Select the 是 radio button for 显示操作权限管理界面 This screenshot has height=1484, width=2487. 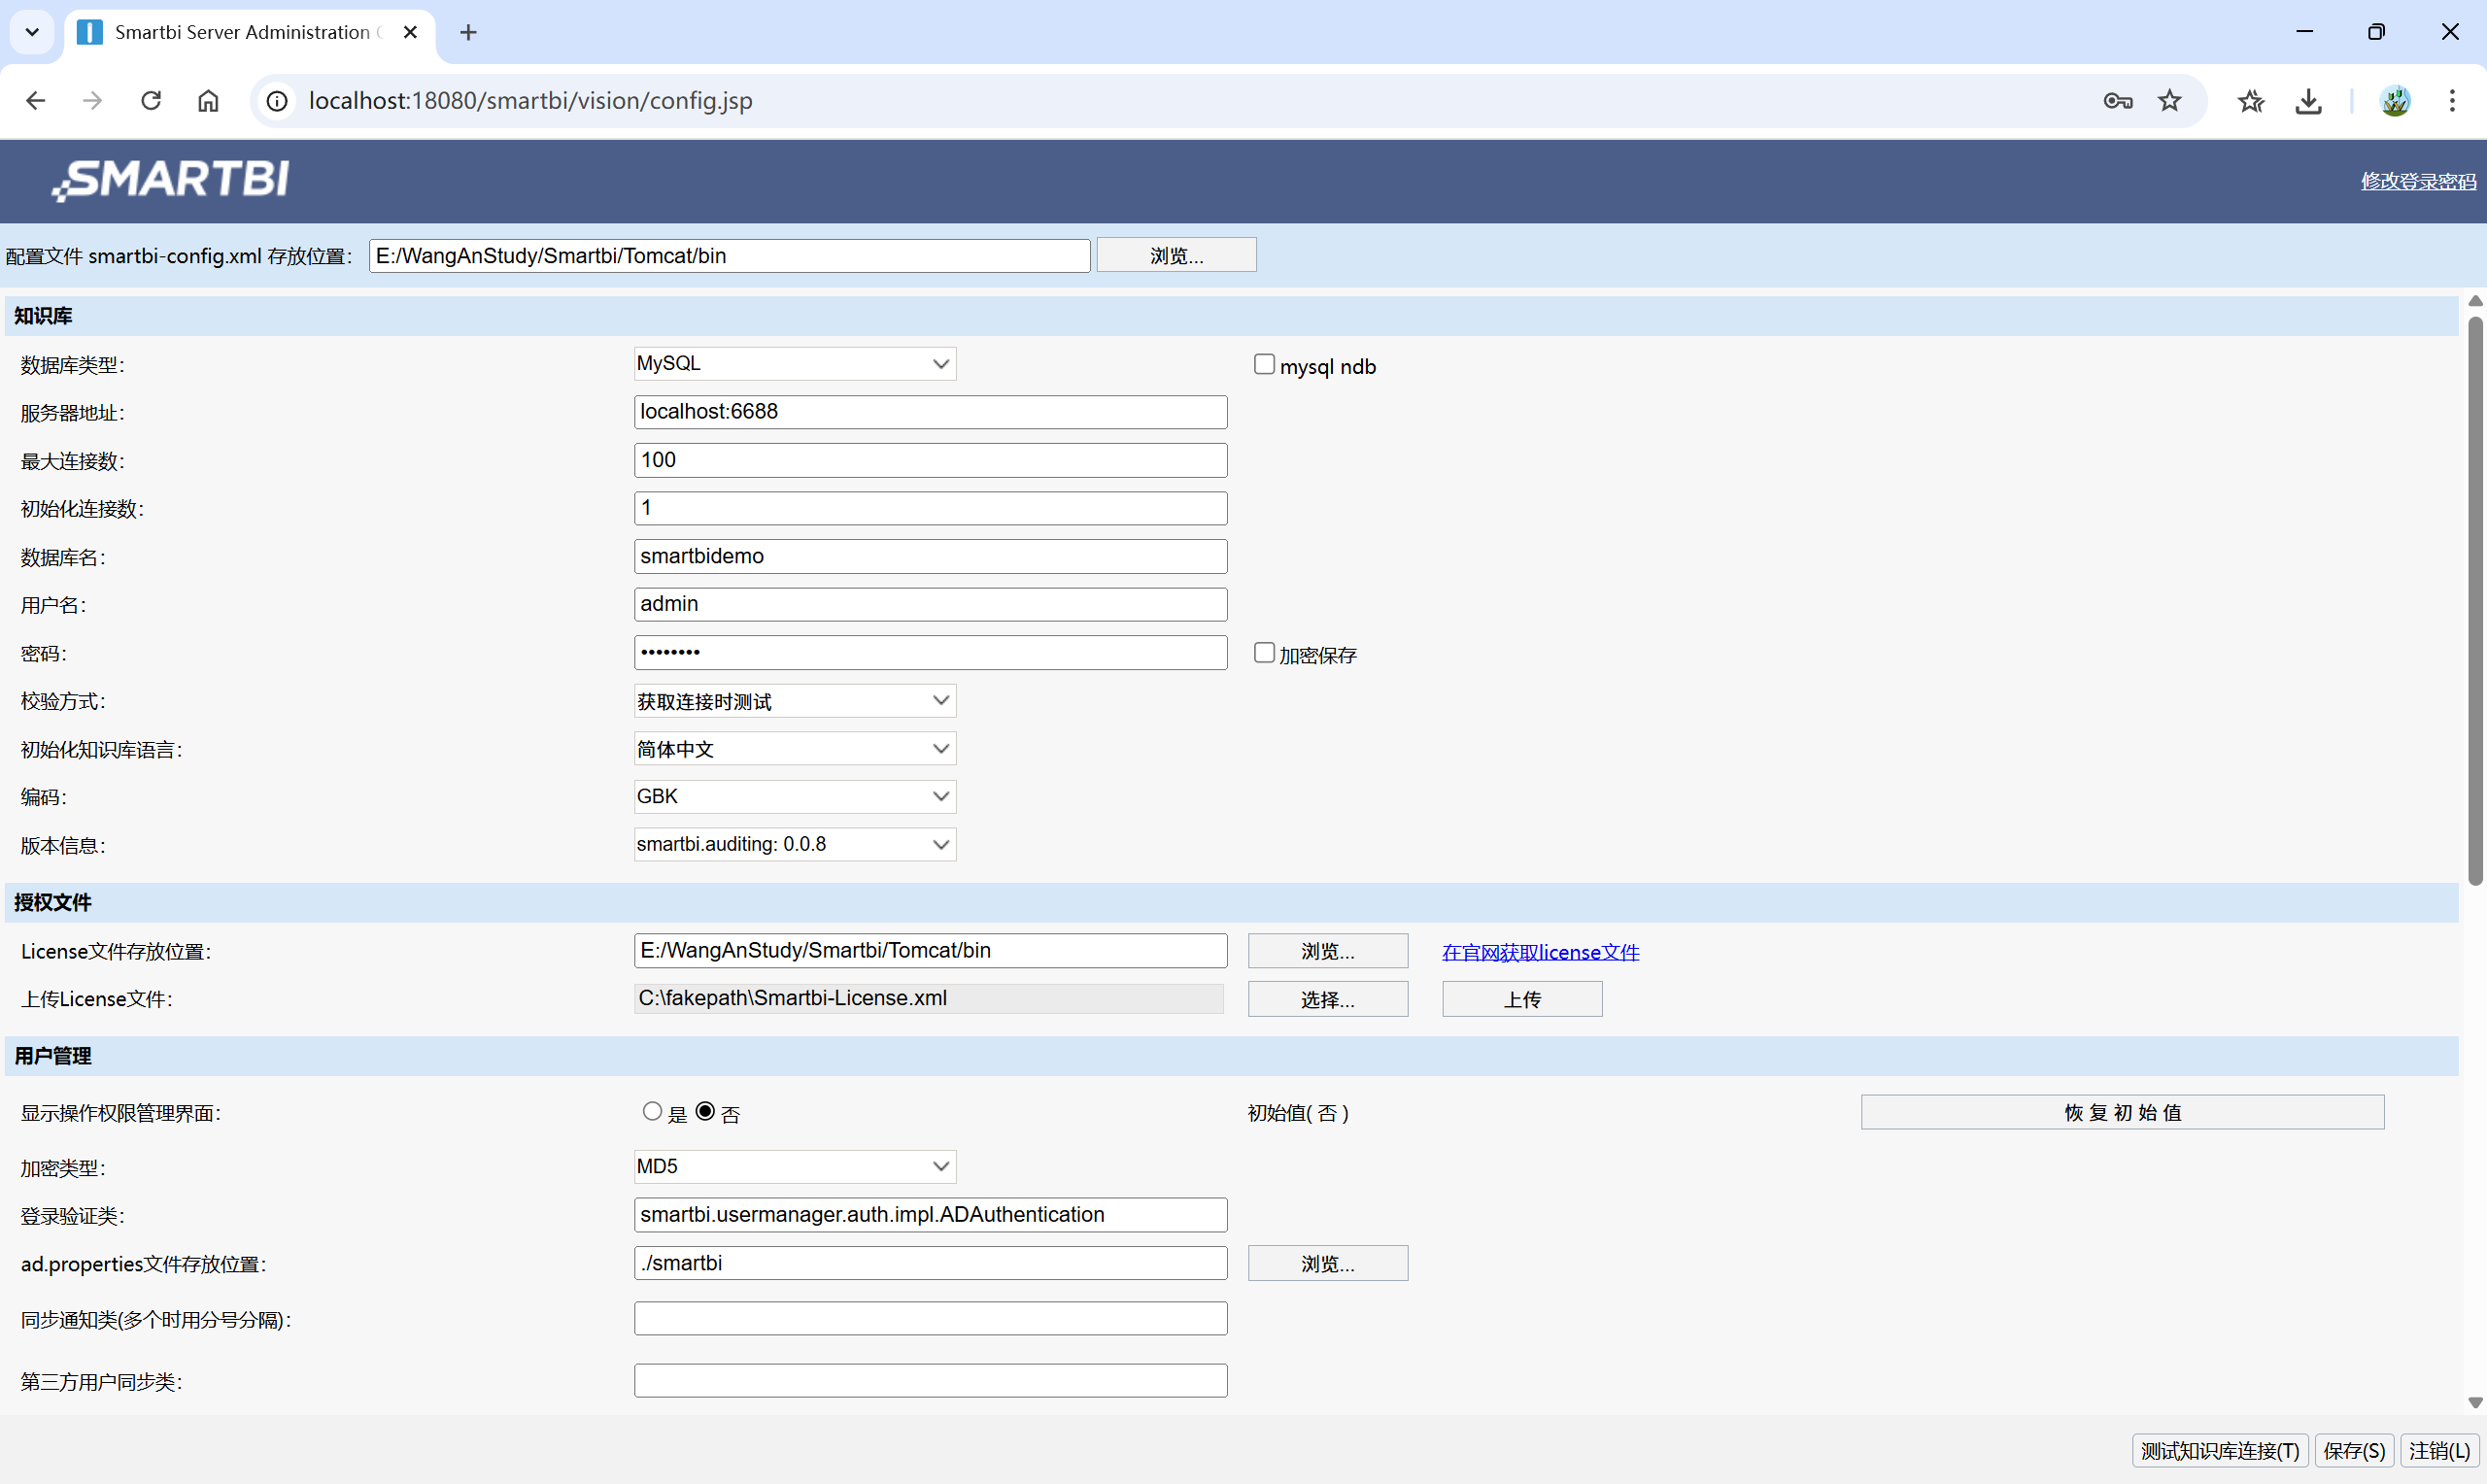pos(651,1110)
